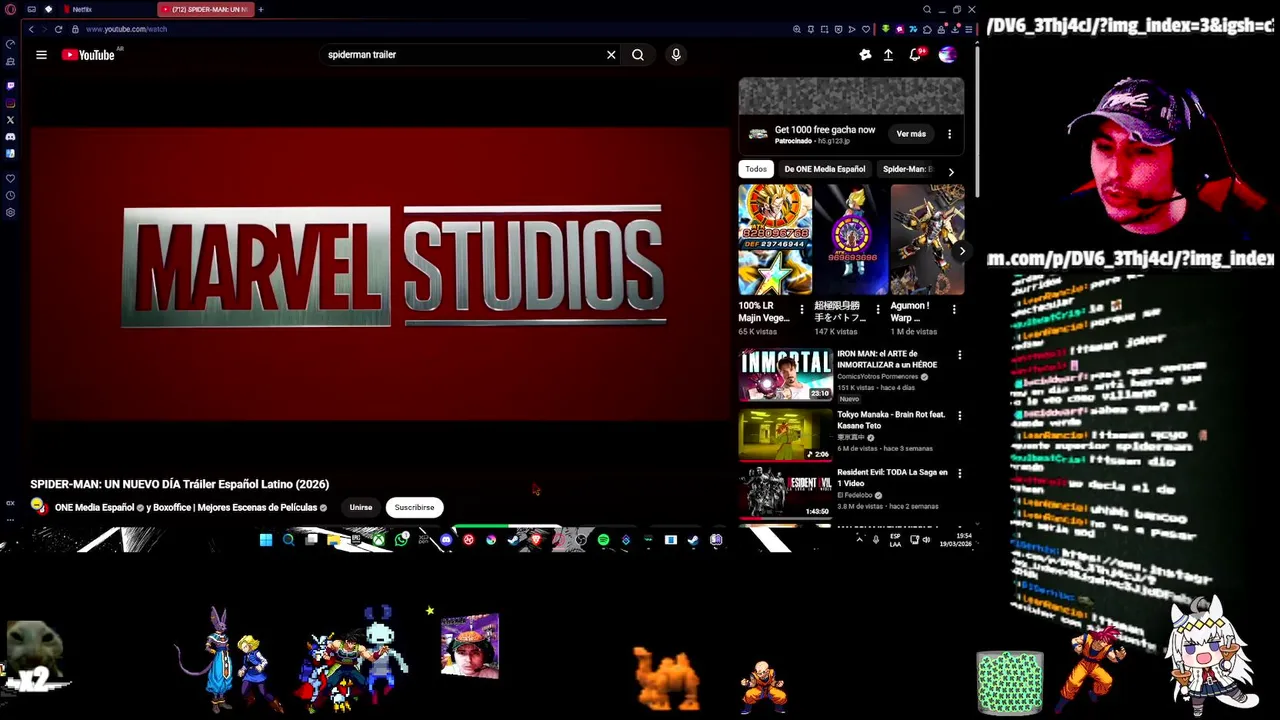Open options for 'Agumon! Warp' short

[x=953, y=310]
